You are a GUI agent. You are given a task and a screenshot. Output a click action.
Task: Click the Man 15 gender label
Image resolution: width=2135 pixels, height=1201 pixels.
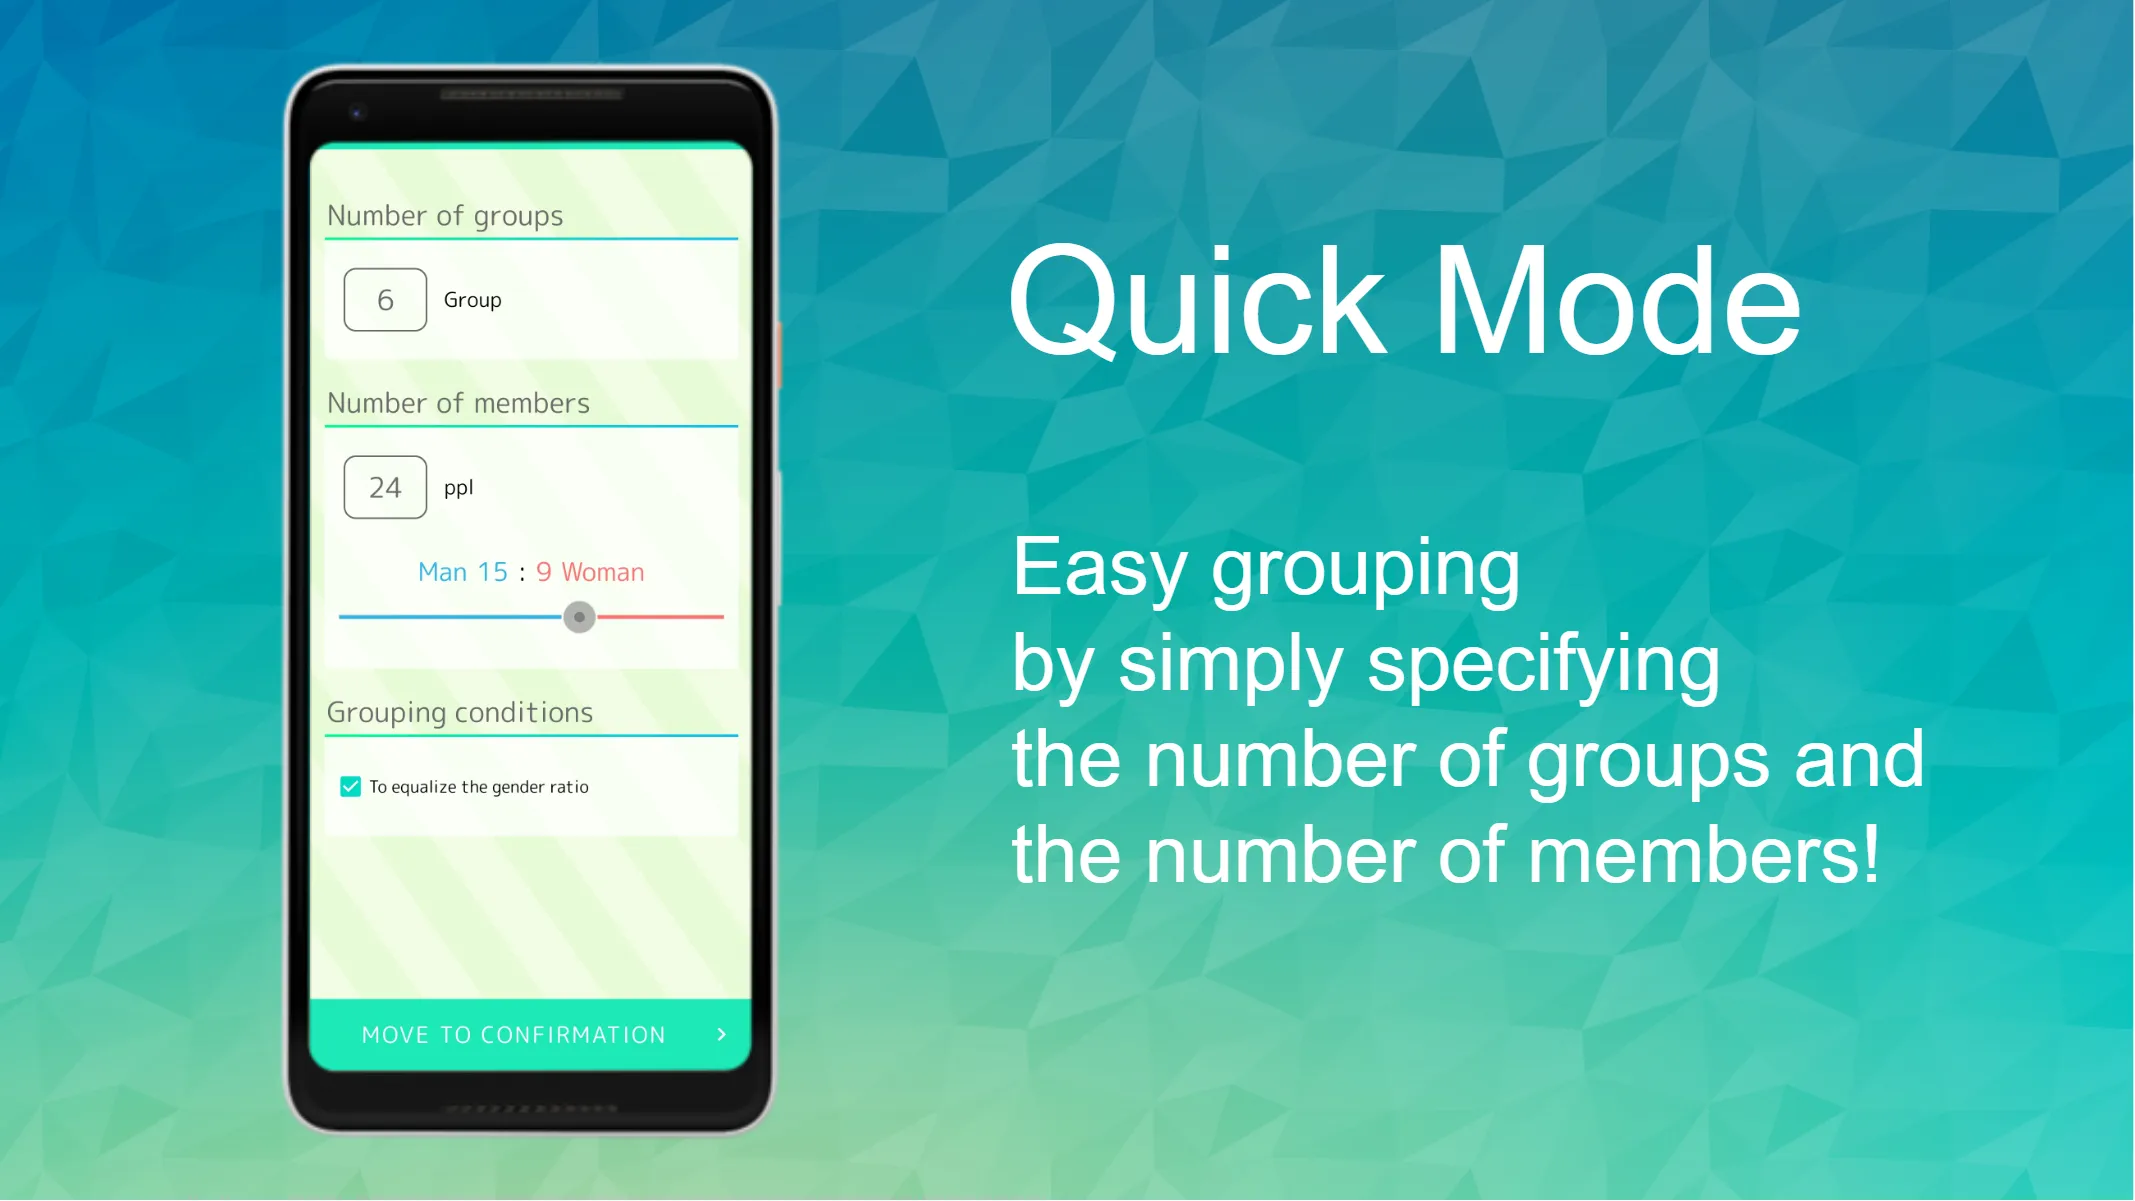coord(462,572)
